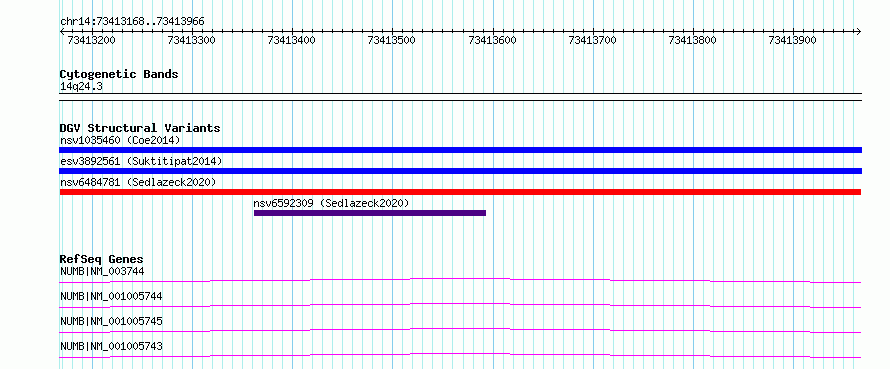Click variant label nsv6484781 (Sedlazeck2020)

point(138,182)
